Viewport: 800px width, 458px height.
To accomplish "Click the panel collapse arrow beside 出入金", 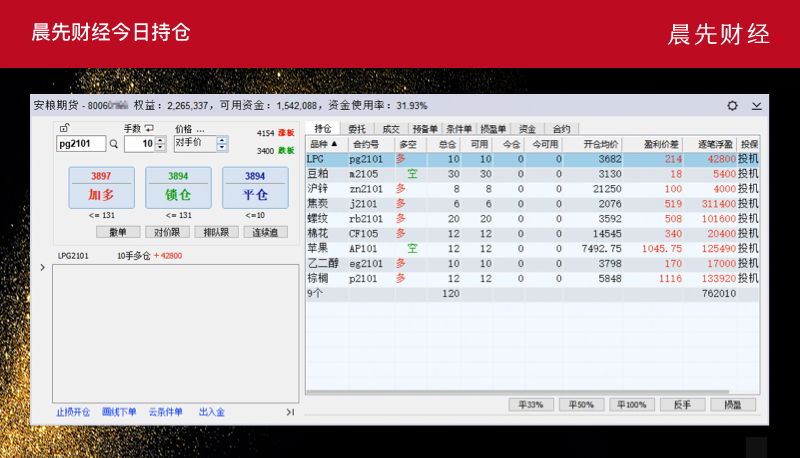I will pyautogui.click(x=290, y=412).
